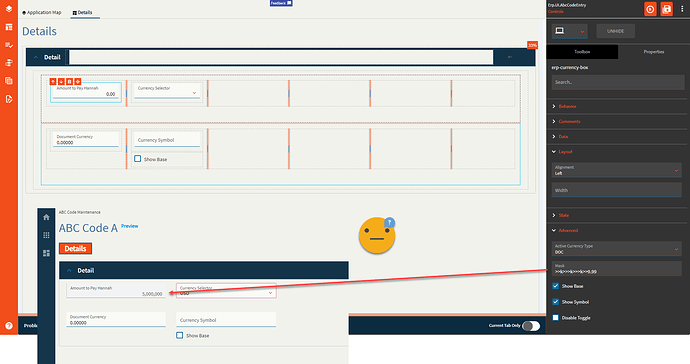Open the Currency Selector dropdown in the designer

click(x=167, y=92)
